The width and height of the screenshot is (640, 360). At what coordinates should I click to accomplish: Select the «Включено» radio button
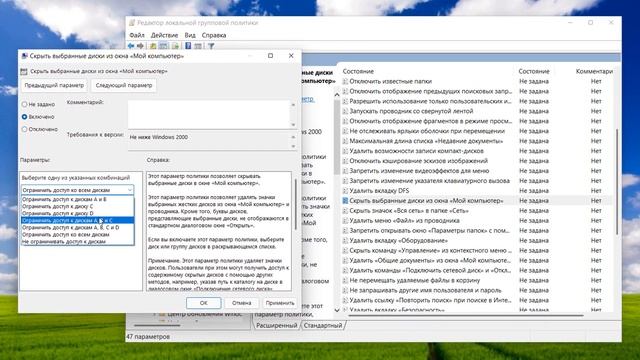coord(24,117)
